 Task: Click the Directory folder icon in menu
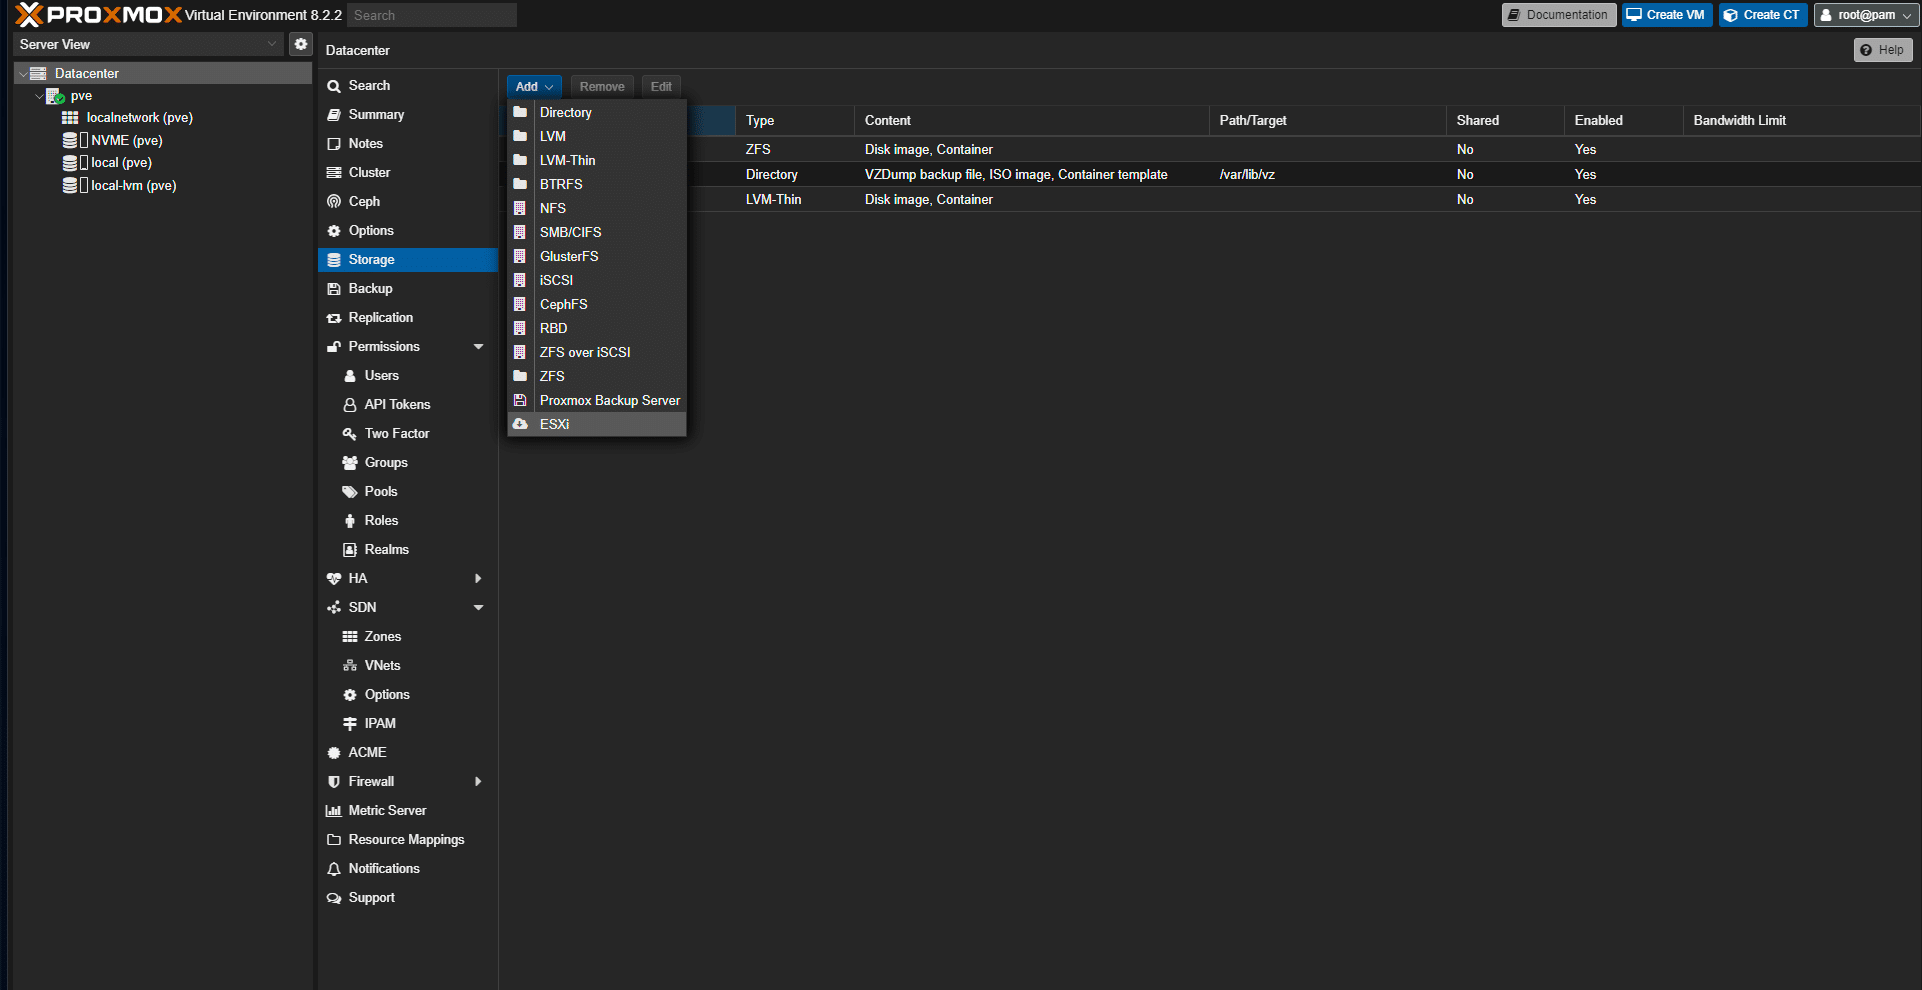click(x=520, y=112)
